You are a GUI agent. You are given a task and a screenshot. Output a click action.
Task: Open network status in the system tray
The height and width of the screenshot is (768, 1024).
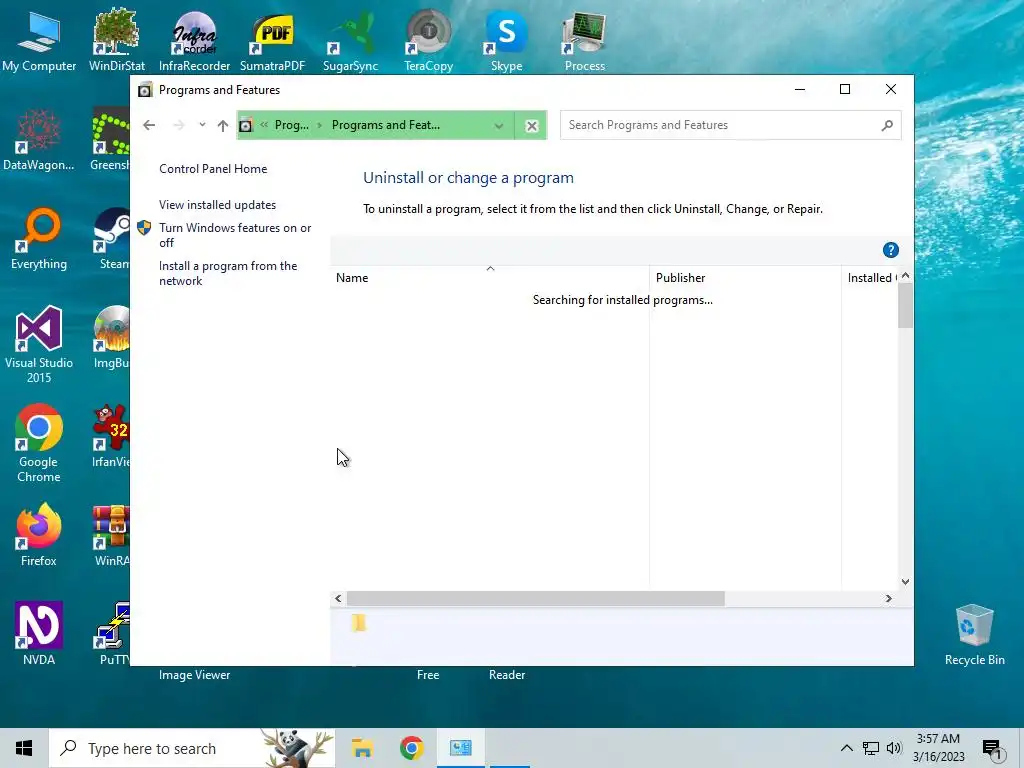871,748
